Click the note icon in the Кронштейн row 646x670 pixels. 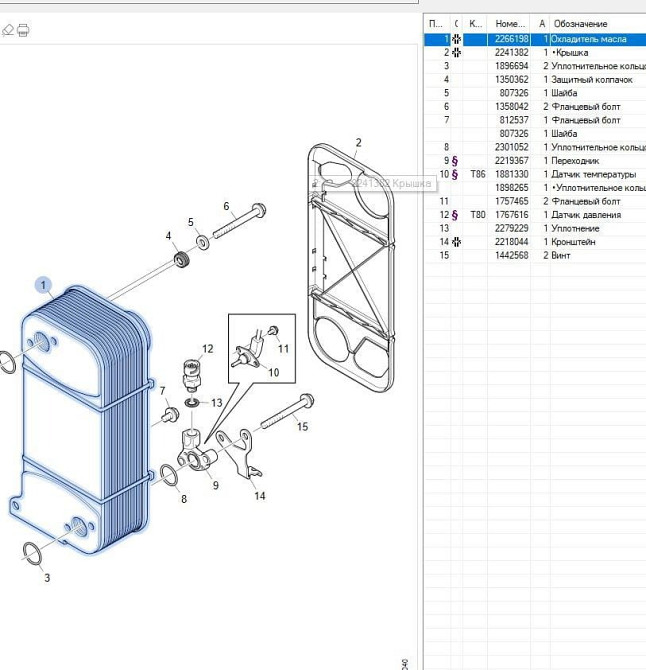tap(456, 242)
